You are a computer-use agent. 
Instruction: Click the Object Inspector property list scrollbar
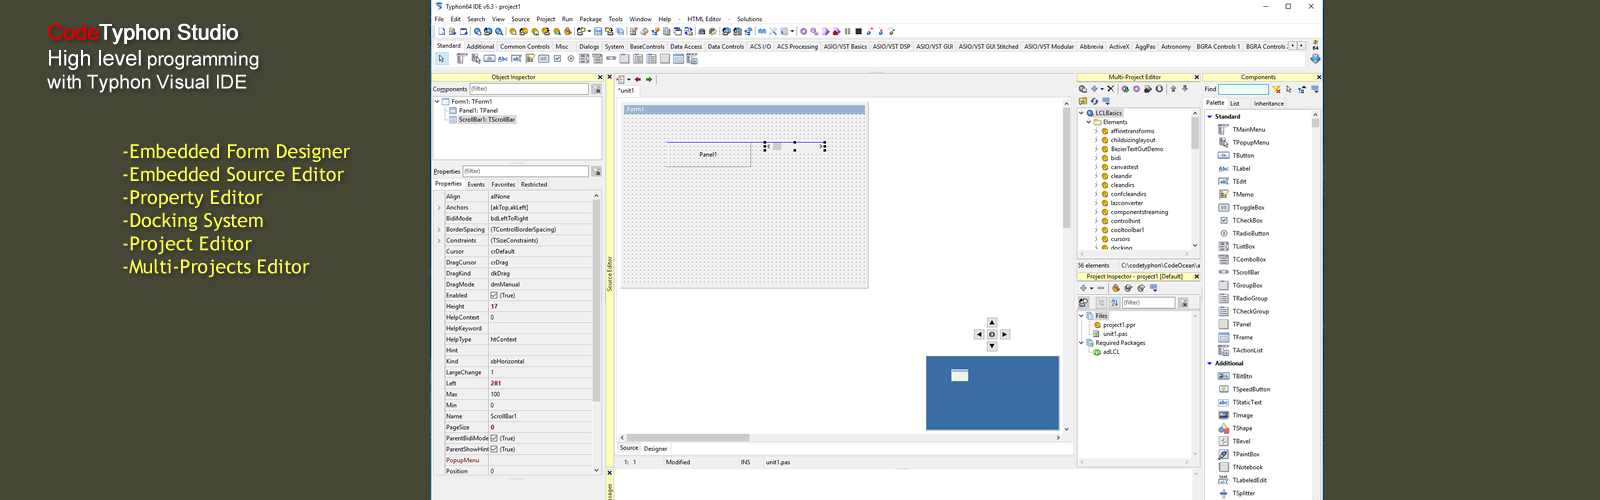(597, 300)
